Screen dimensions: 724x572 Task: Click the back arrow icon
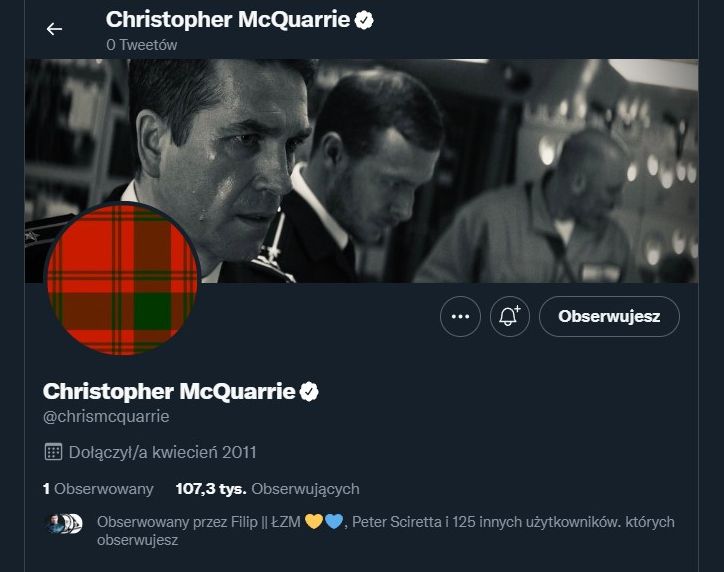tap(54, 29)
